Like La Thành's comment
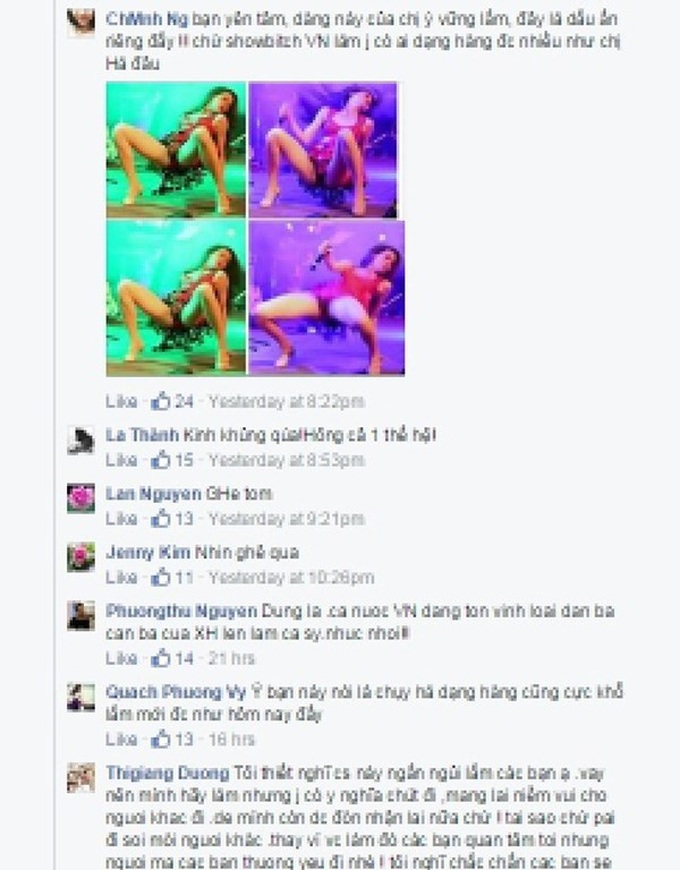The width and height of the screenshot is (680, 870). point(121,460)
